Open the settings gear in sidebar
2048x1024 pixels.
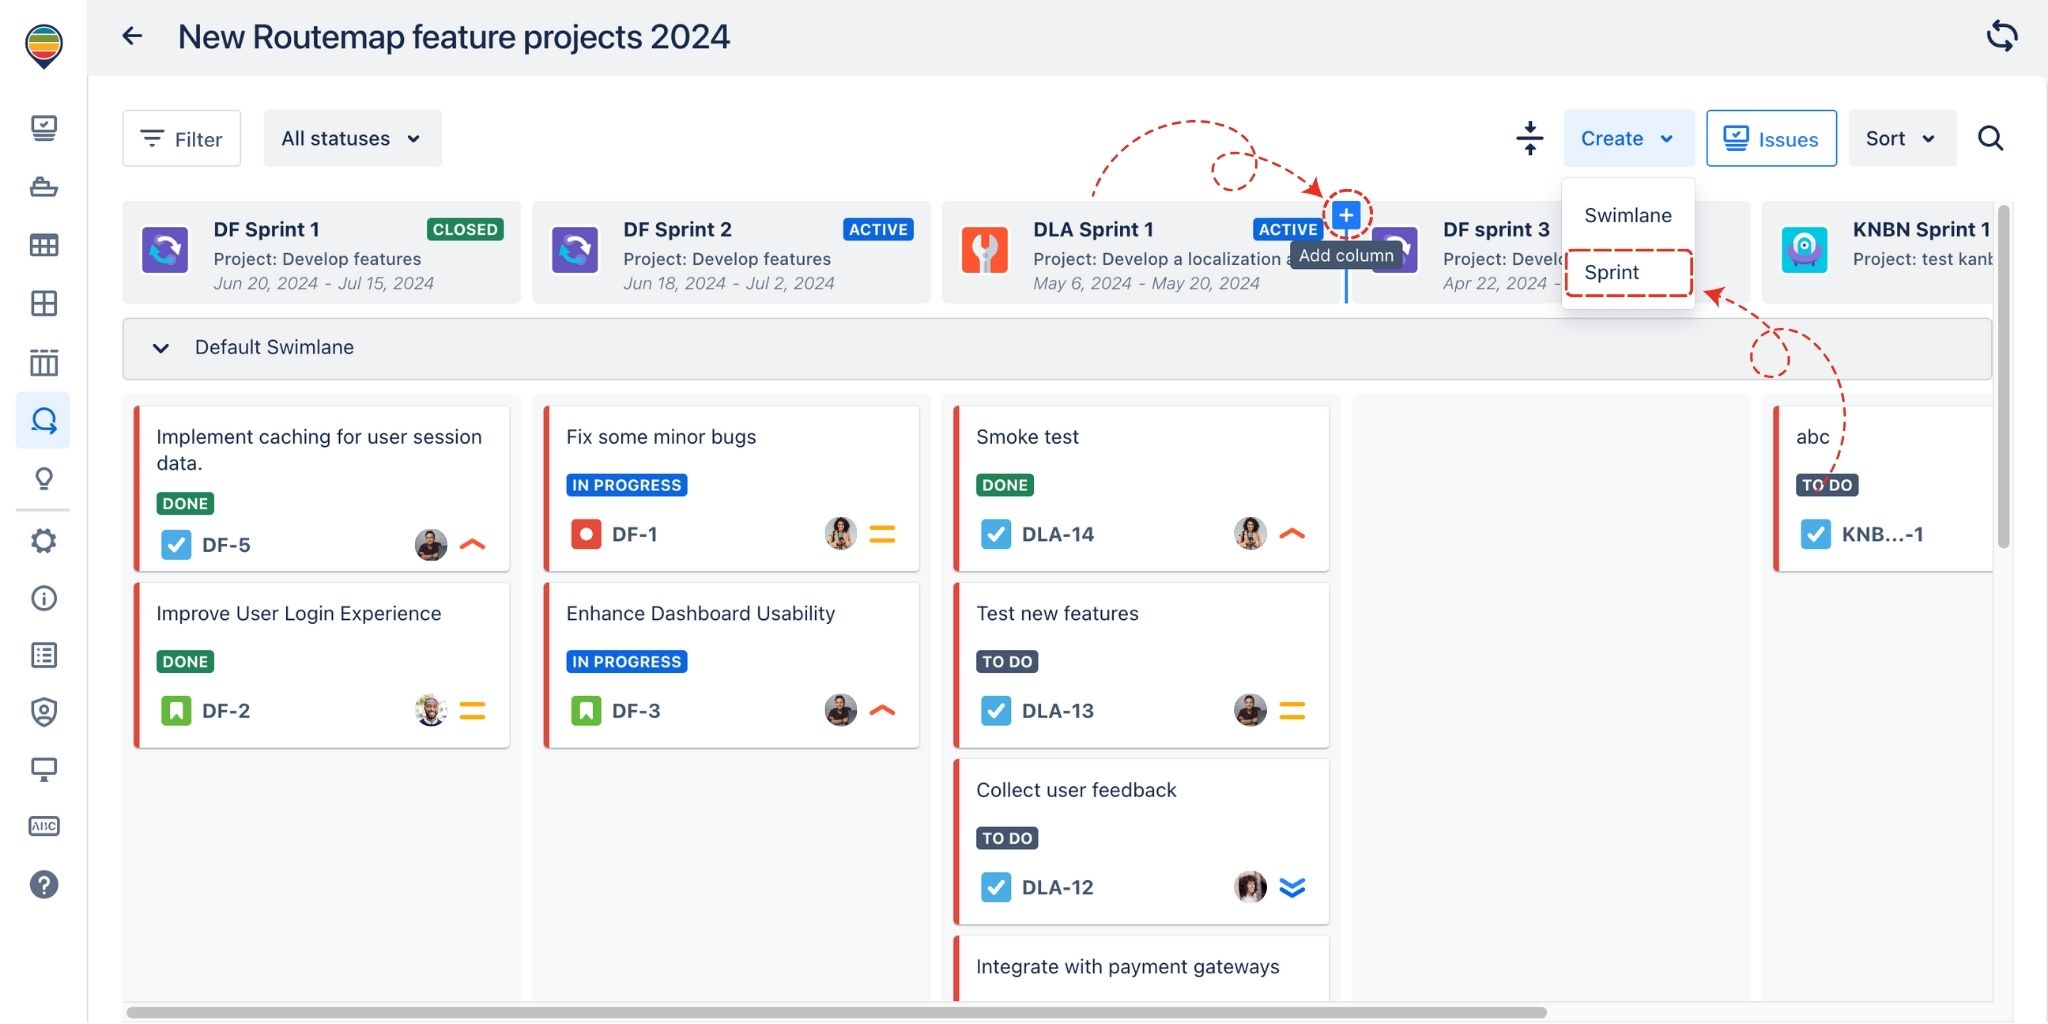click(x=44, y=541)
